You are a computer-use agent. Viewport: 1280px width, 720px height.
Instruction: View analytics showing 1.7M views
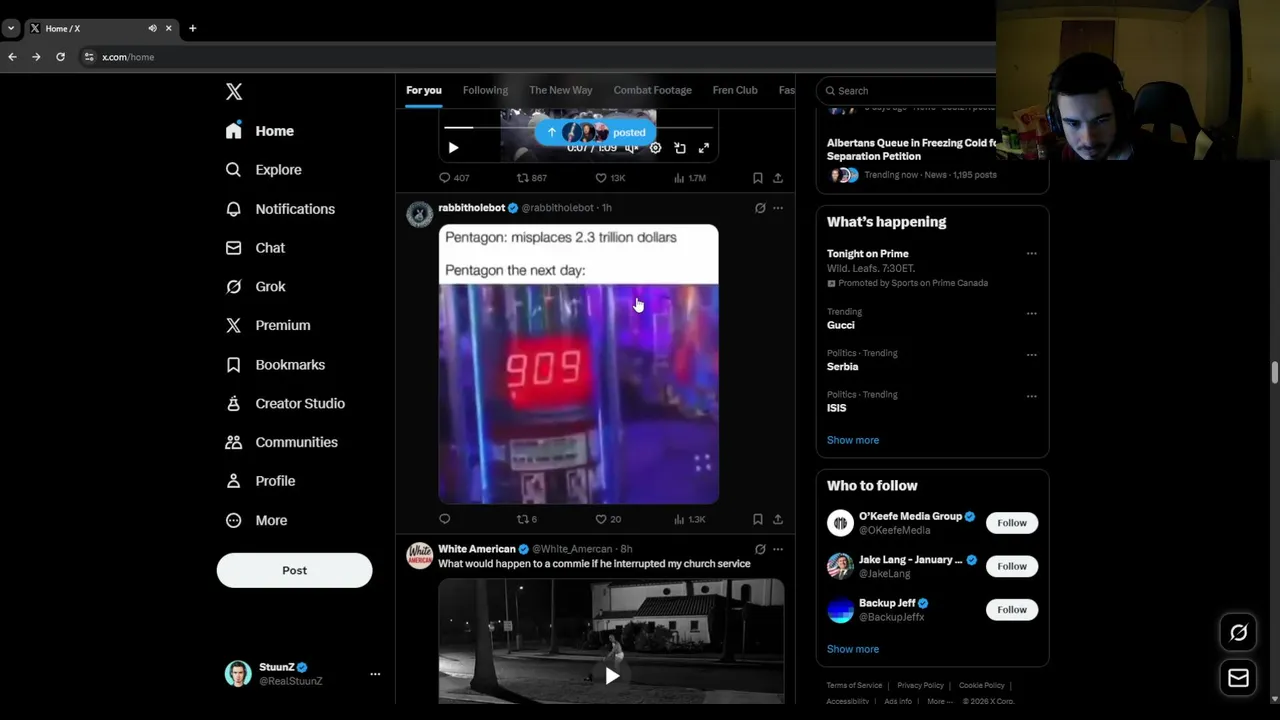pos(690,178)
